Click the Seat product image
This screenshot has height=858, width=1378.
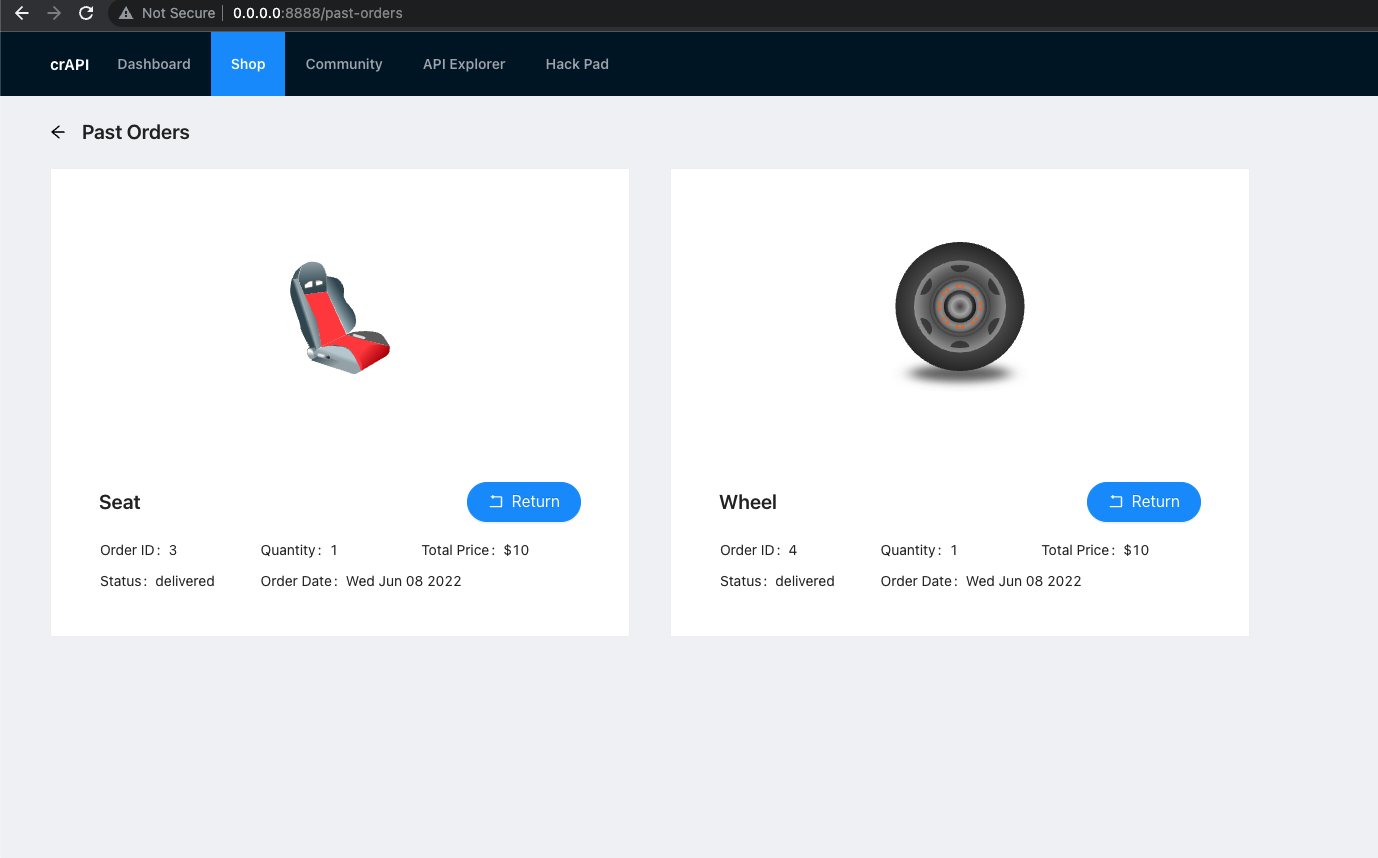point(340,317)
